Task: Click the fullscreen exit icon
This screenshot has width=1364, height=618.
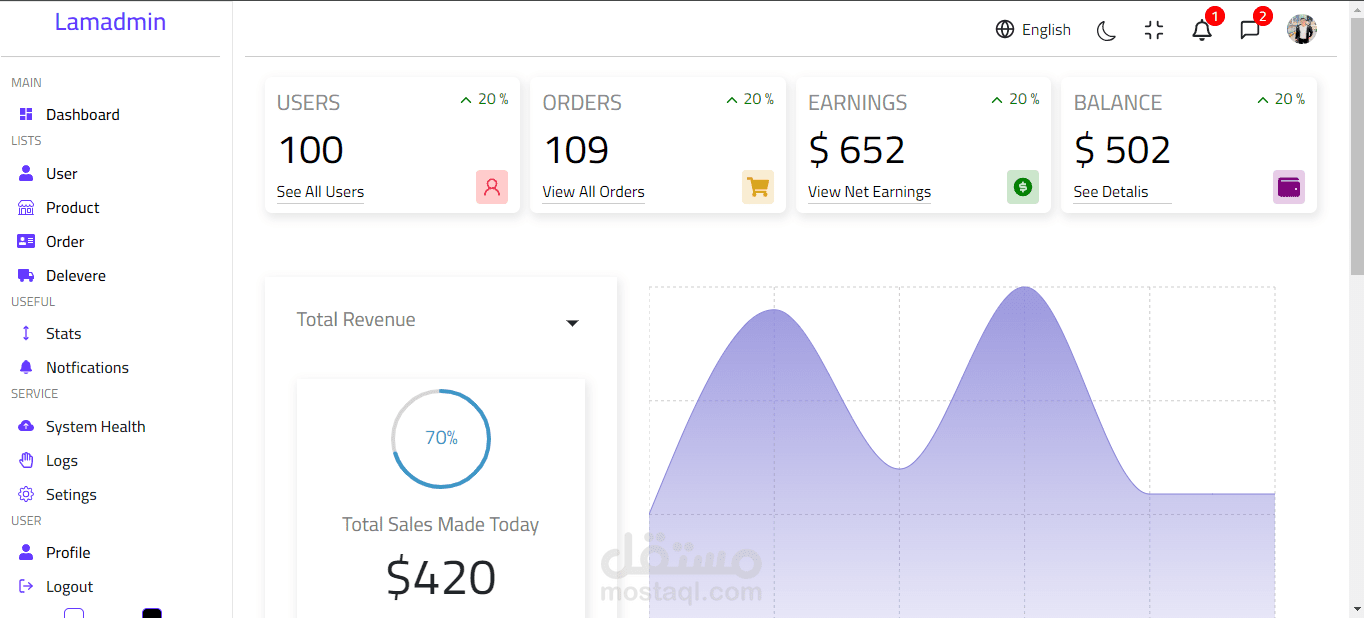Action: click(1154, 30)
